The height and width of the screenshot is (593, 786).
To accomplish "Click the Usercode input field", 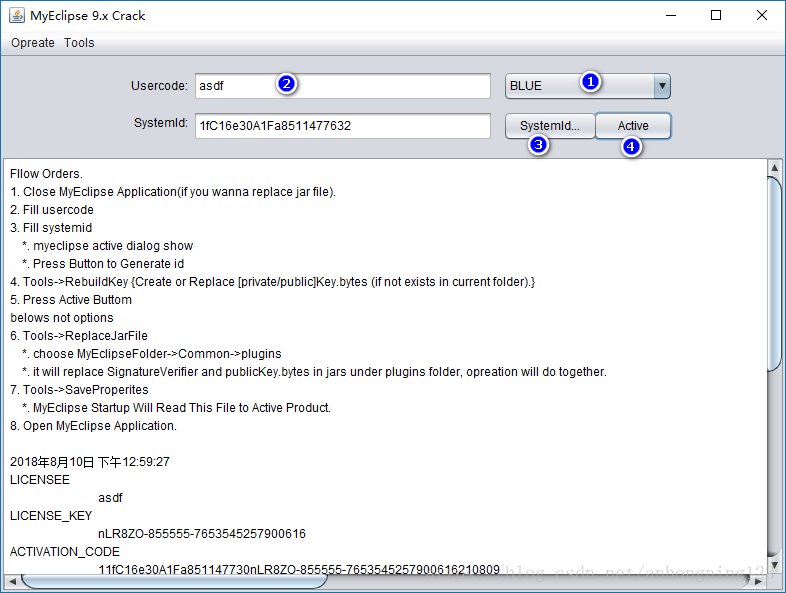I will (343, 86).
